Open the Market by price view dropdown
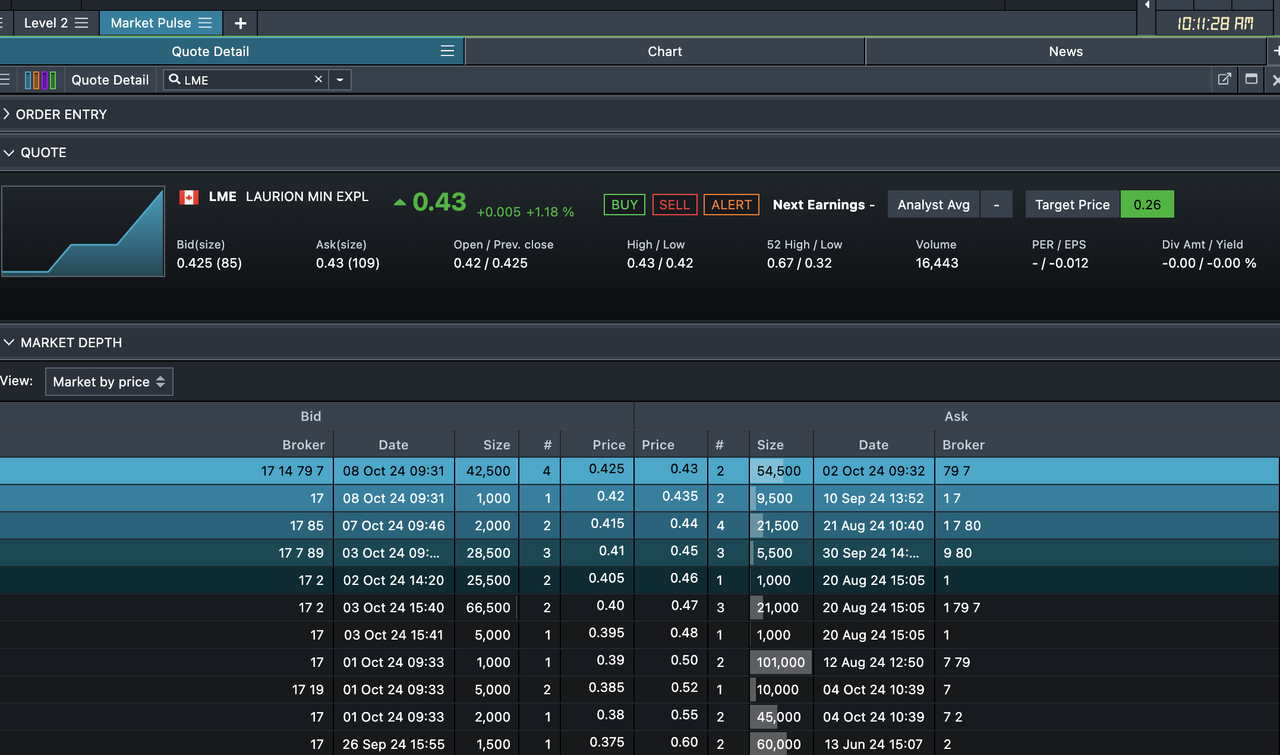Image resolution: width=1280 pixels, height=755 pixels. tap(109, 382)
